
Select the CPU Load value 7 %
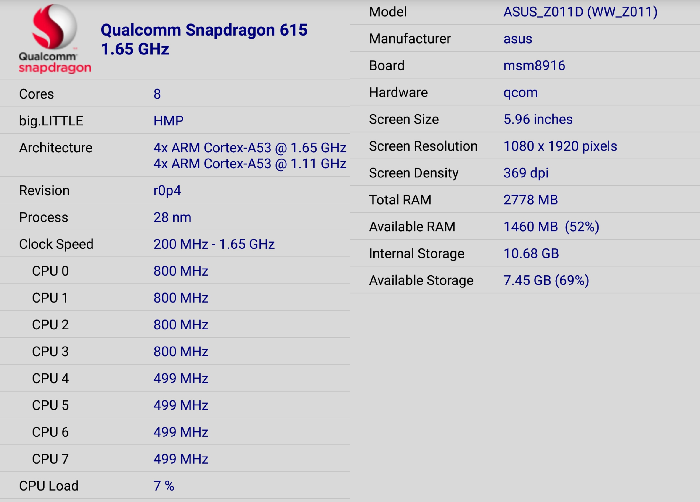pos(164,486)
